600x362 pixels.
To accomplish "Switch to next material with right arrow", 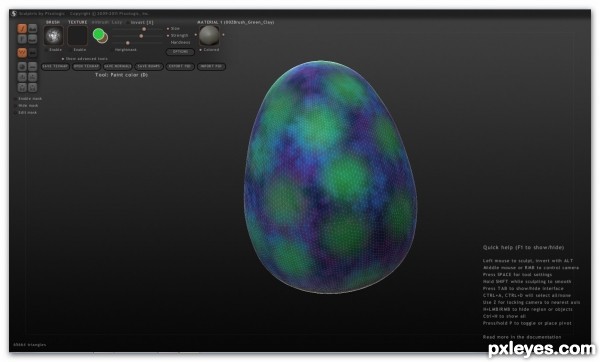I will (x=223, y=35).
